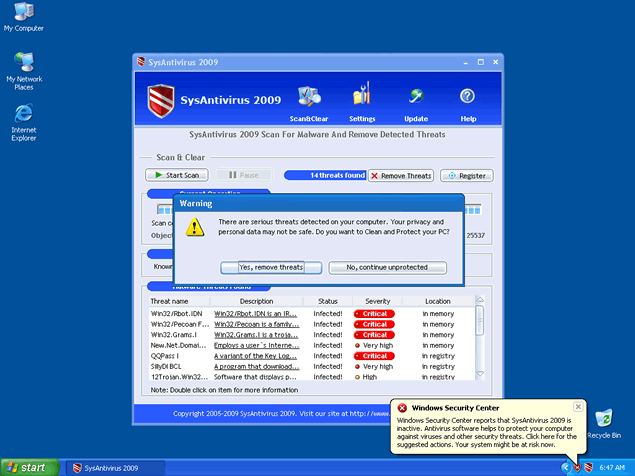Open the Windows Start menu

[x=28, y=467]
